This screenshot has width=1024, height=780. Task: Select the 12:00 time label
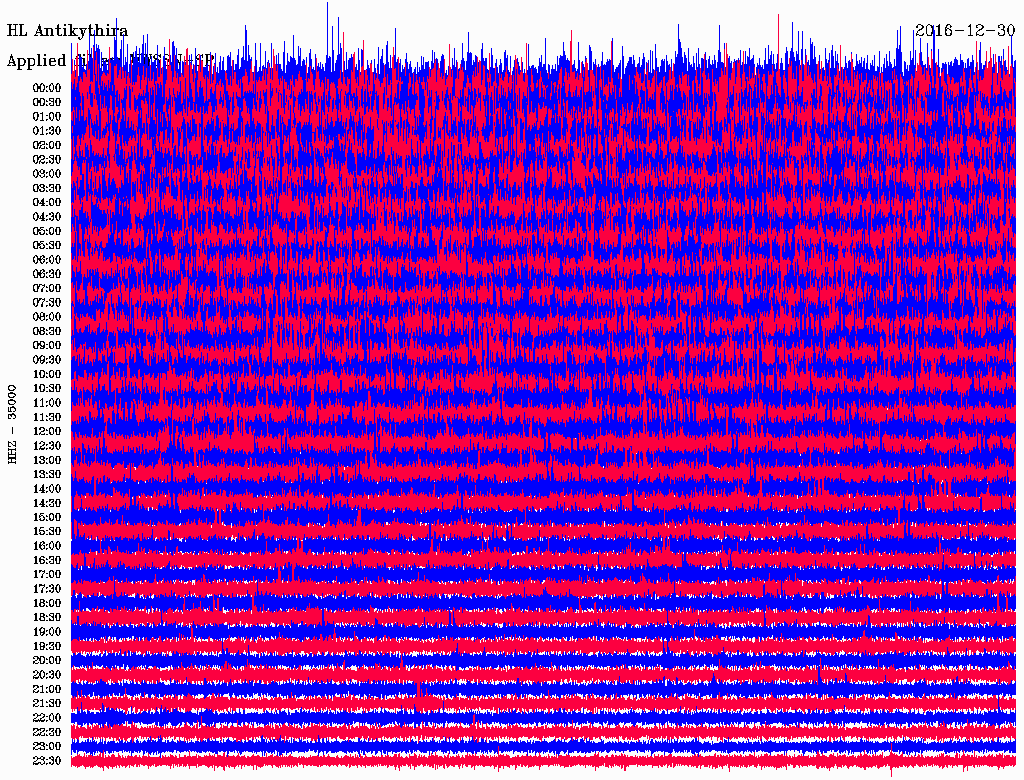tap(46, 432)
